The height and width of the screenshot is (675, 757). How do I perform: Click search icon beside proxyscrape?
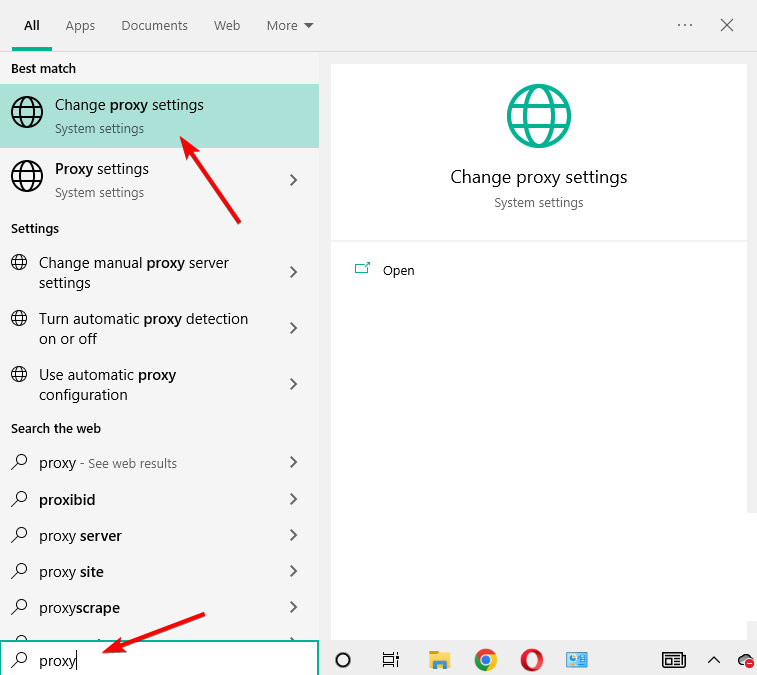click(x=19, y=607)
